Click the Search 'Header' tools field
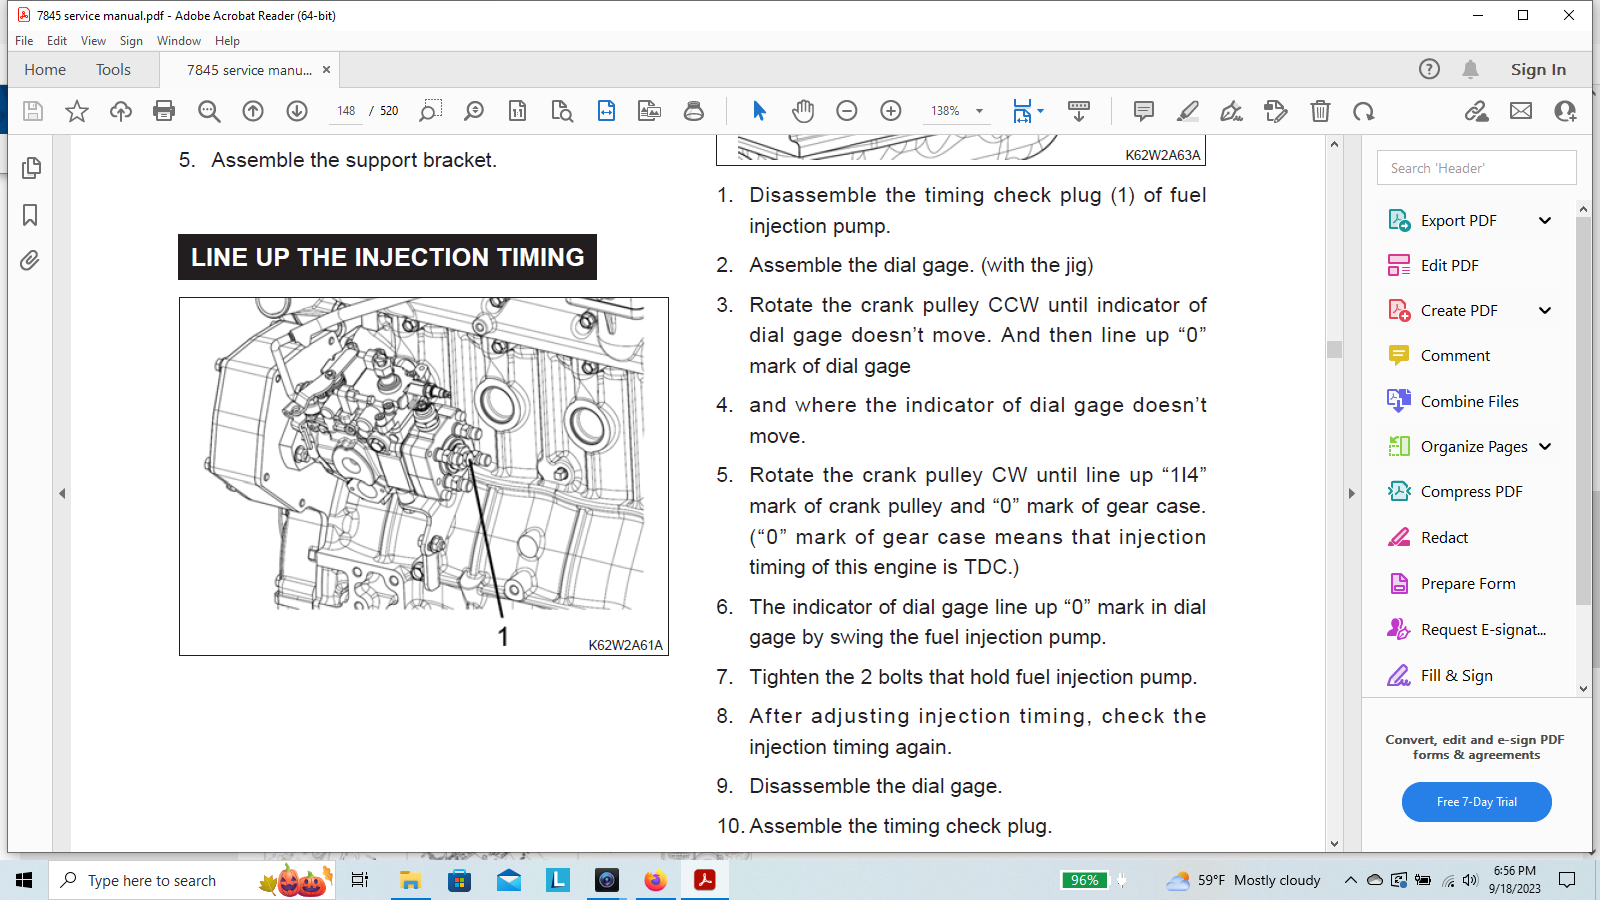 tap(1476, 168)
